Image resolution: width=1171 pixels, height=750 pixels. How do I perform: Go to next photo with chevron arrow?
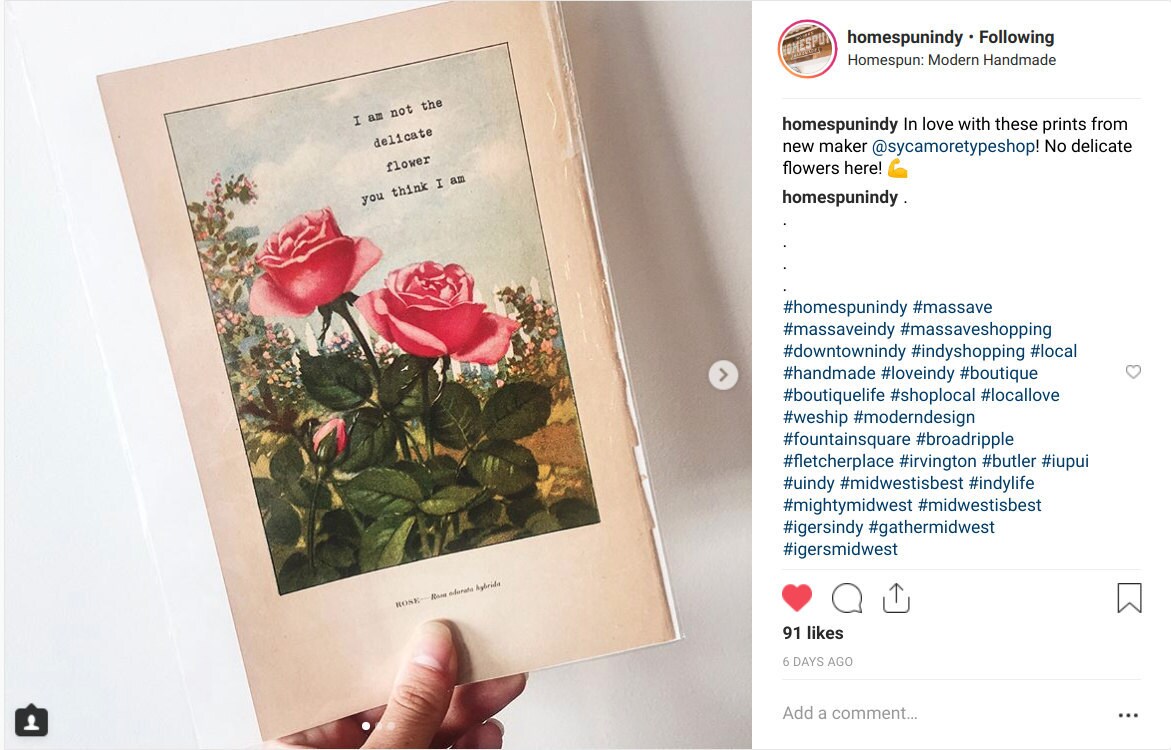point(723,375)
